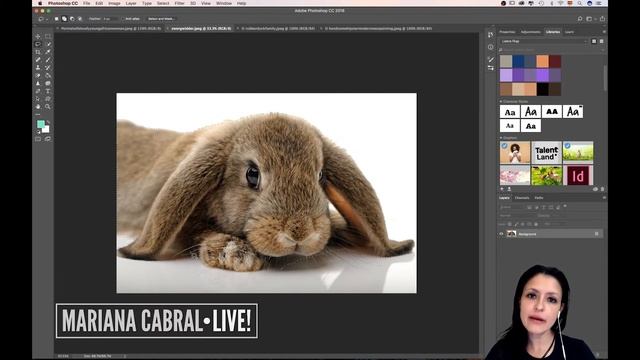Viewport: 640px width, 360px height.
Task: Open the Layers panel flyout menu
Action: point(604,198)
